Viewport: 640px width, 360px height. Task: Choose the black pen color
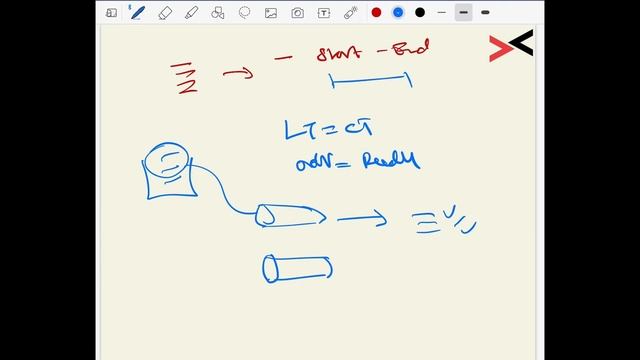(x=420, y=13)
